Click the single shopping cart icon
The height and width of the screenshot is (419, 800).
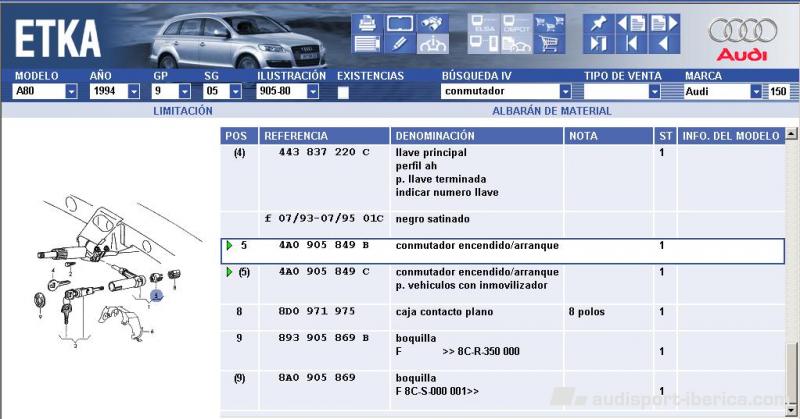point(549,43)
